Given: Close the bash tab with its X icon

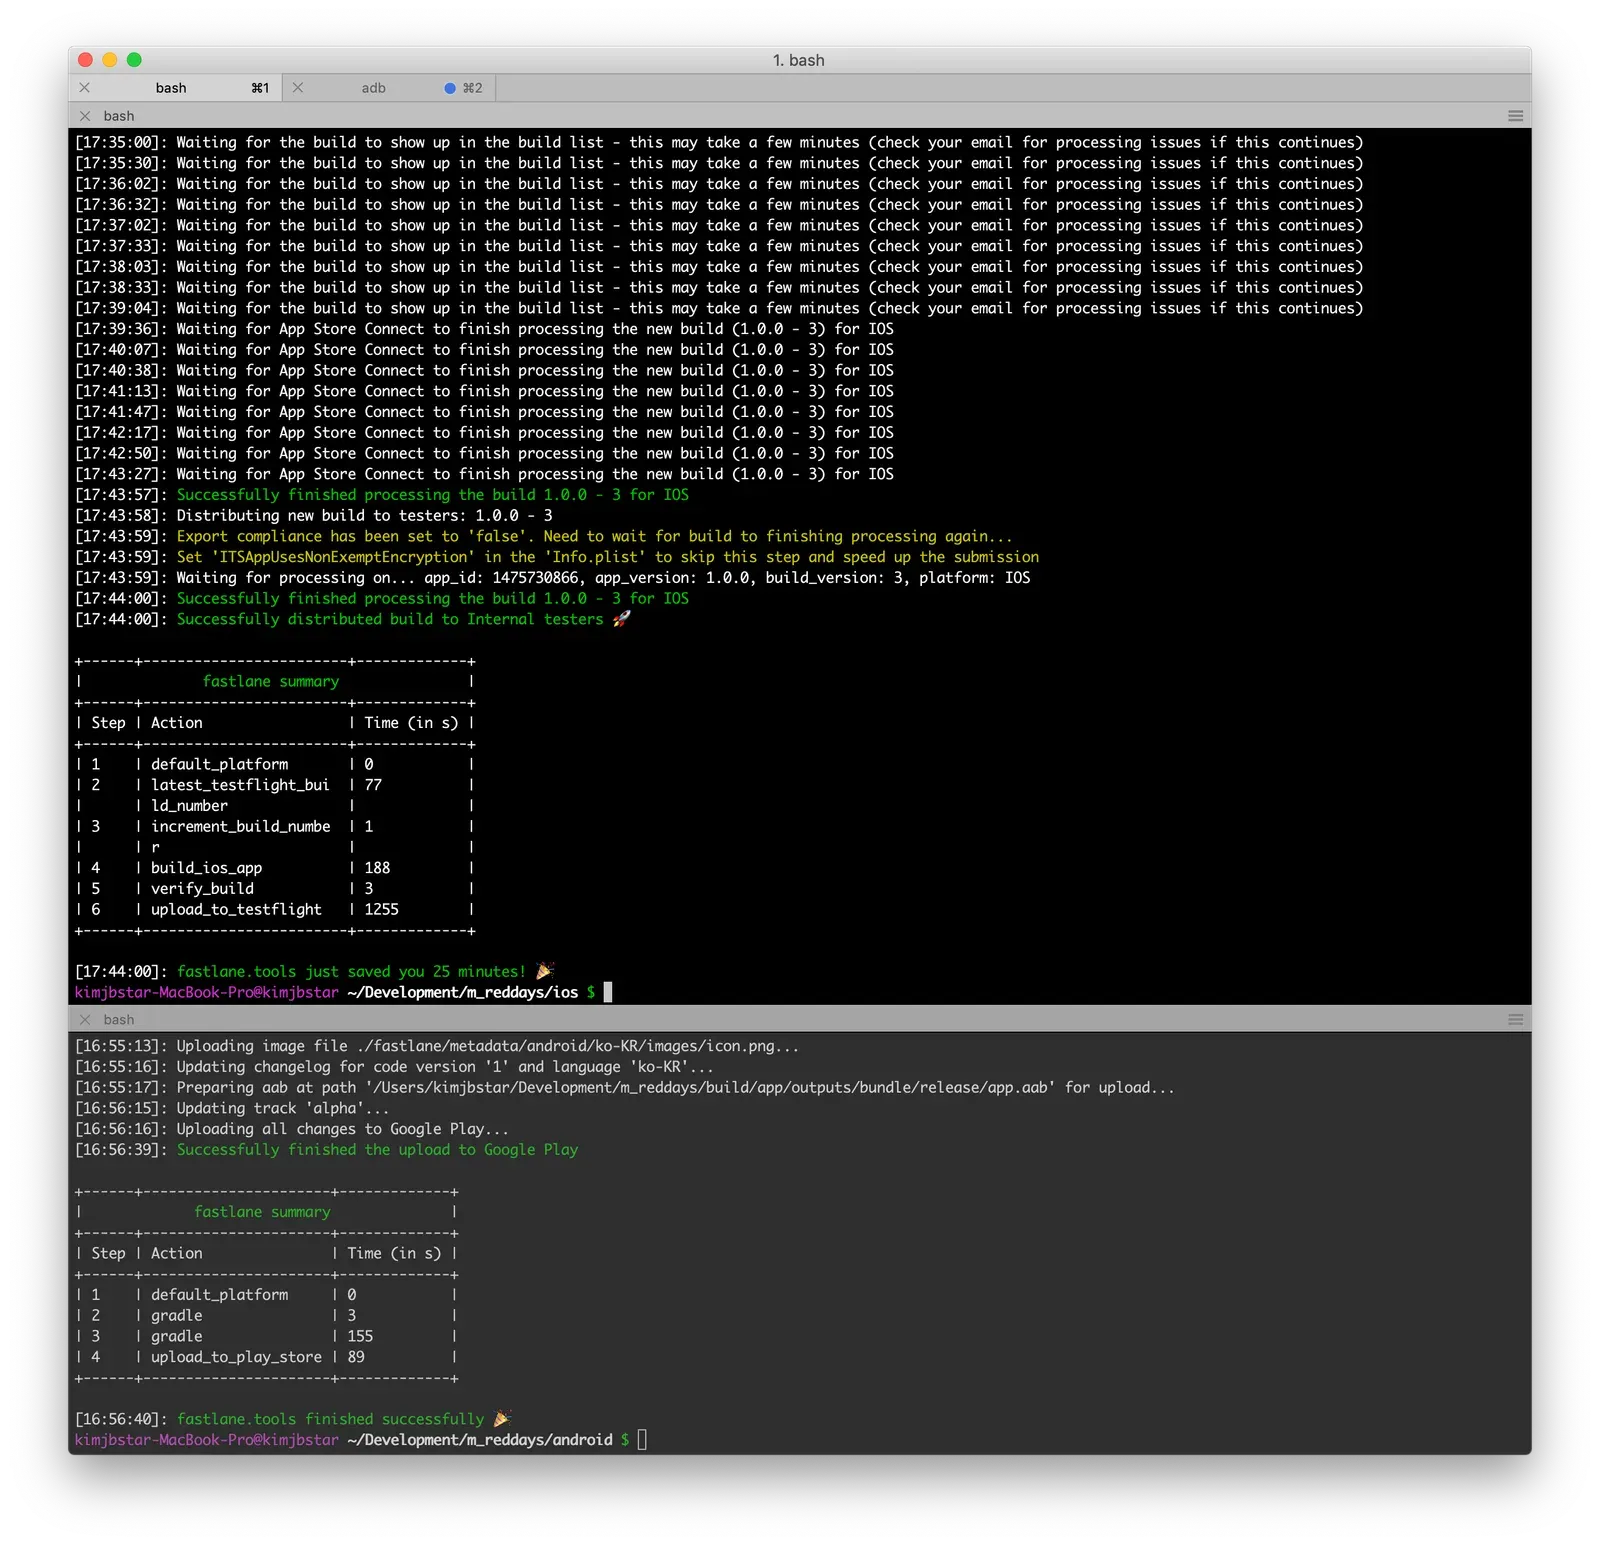Looking at the screenshot, I should (85, 88).
